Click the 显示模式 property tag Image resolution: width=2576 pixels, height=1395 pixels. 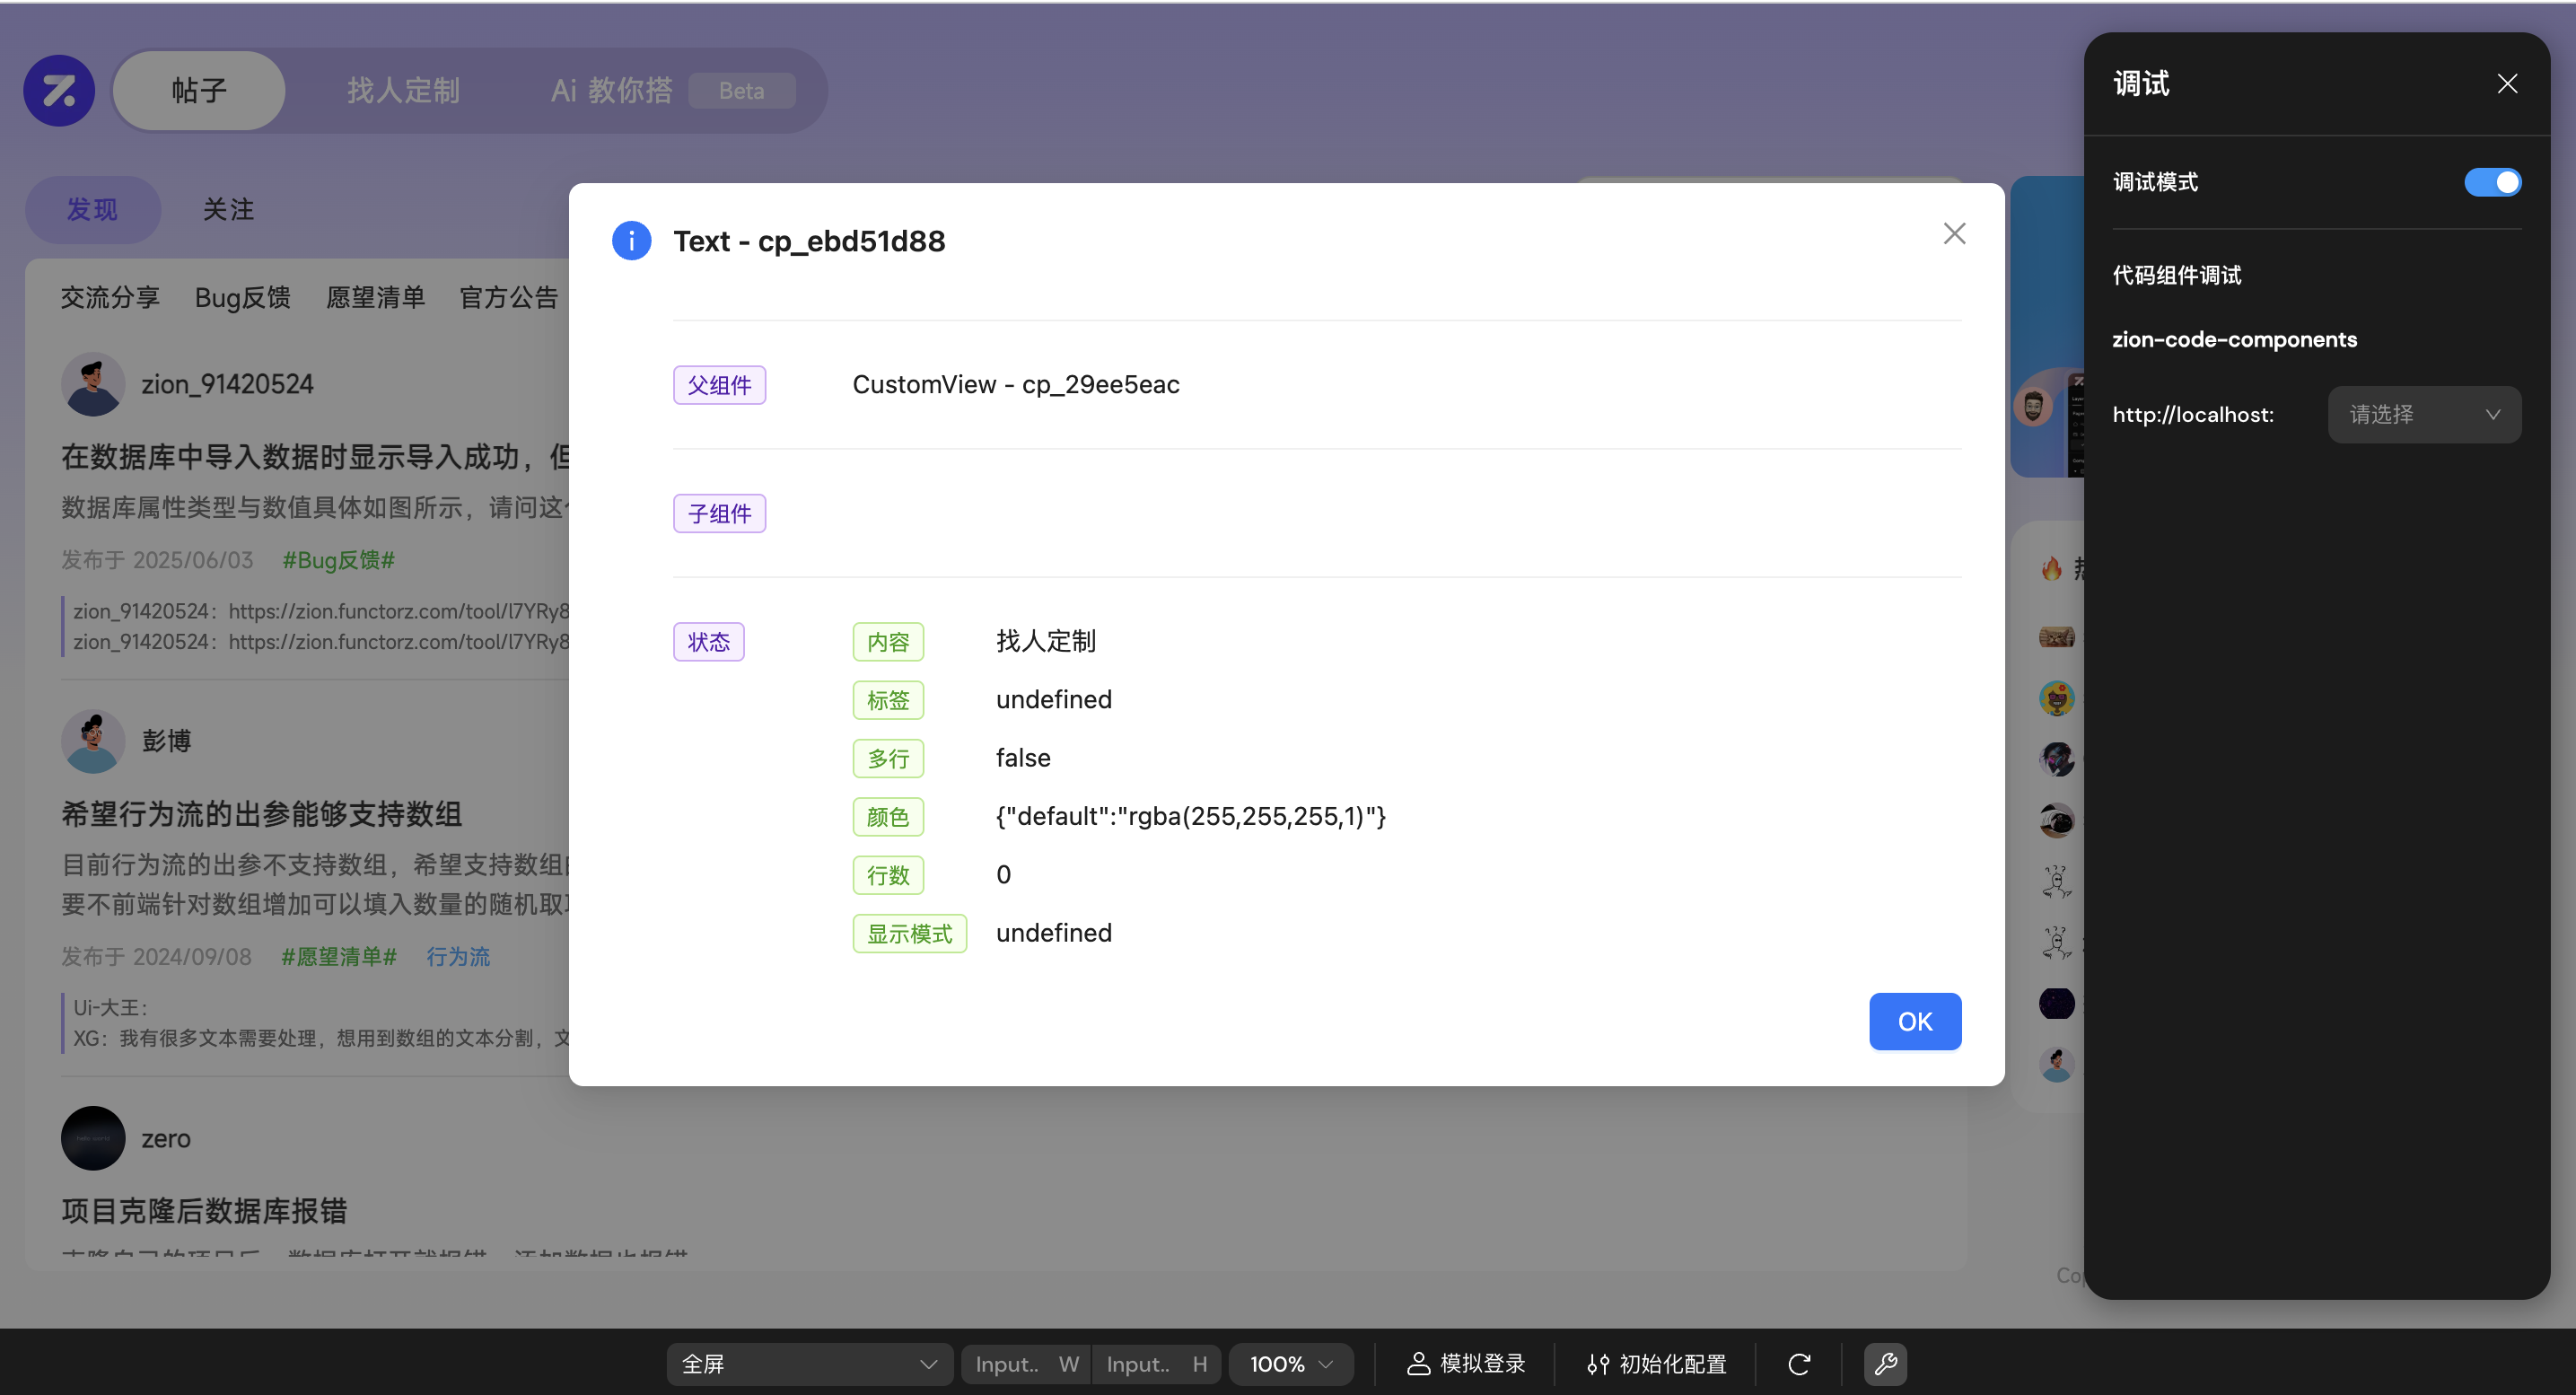[x=909, y=933]
